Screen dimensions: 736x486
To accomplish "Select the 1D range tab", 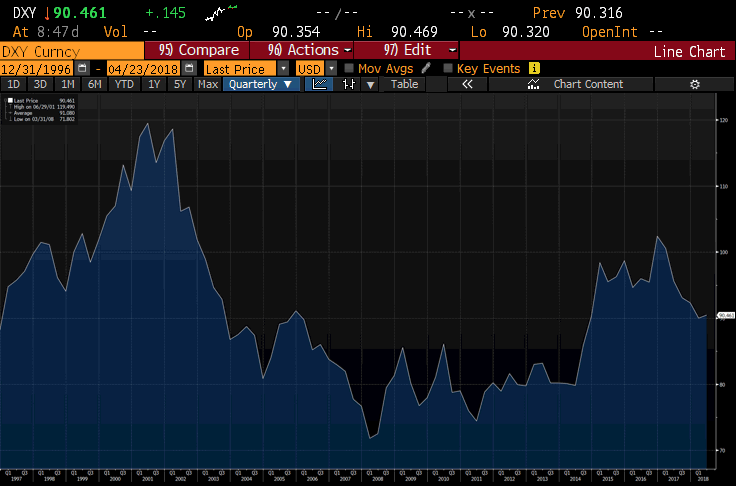I will 14,84.
